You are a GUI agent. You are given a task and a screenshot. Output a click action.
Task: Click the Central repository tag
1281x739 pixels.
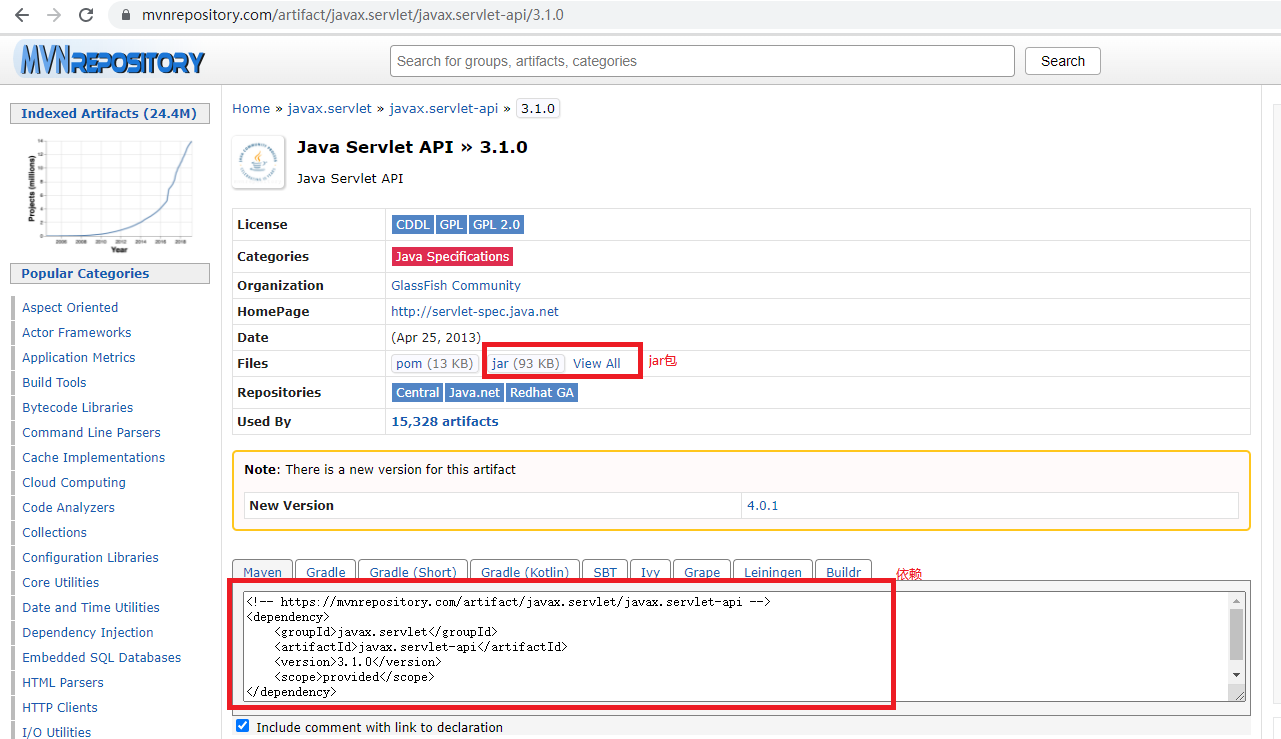418,392
